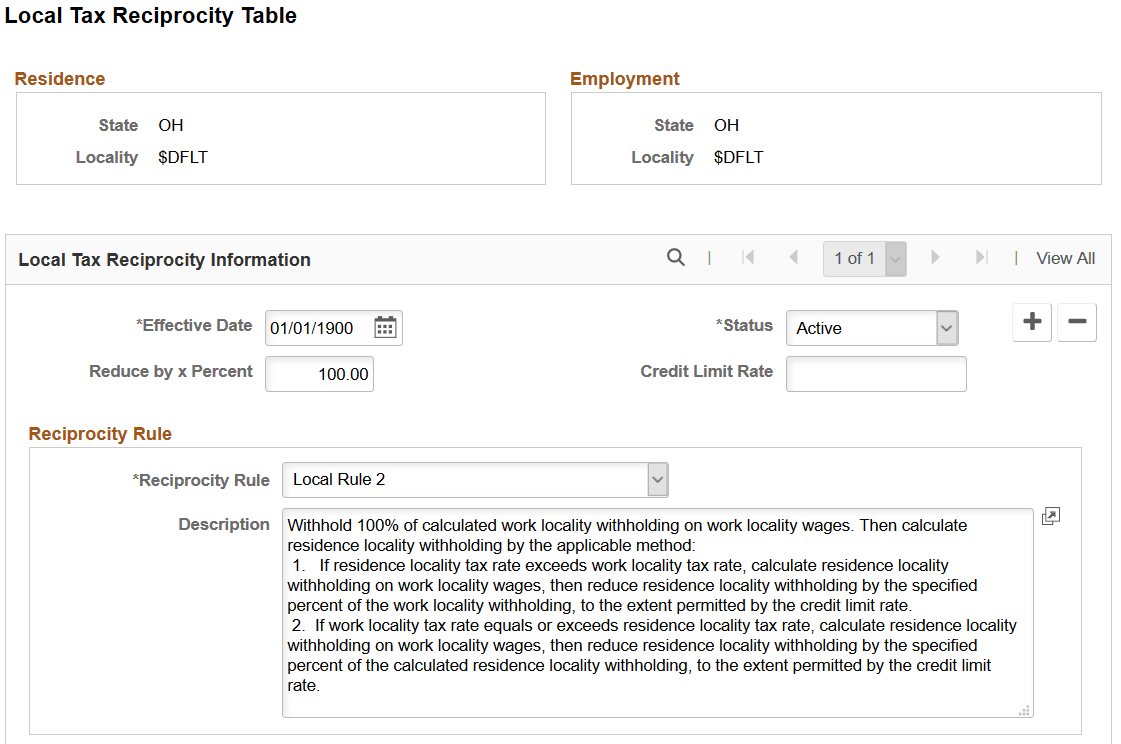Delete the current row with the minus button
The width and height of the screenshot is (1121, 744).
tap(1076, 322)
